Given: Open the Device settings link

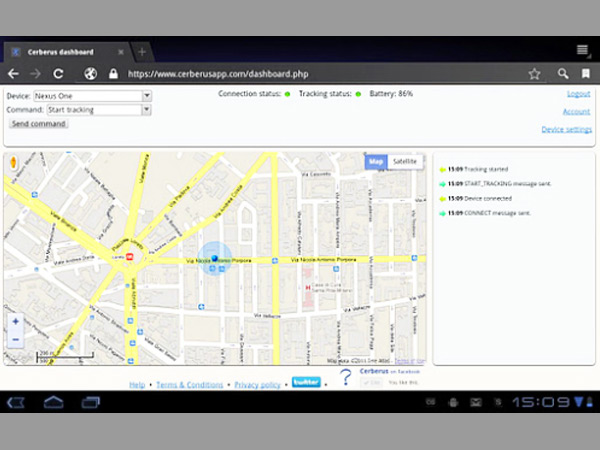Looking at the screenshot, I should (x=567, y=130).
